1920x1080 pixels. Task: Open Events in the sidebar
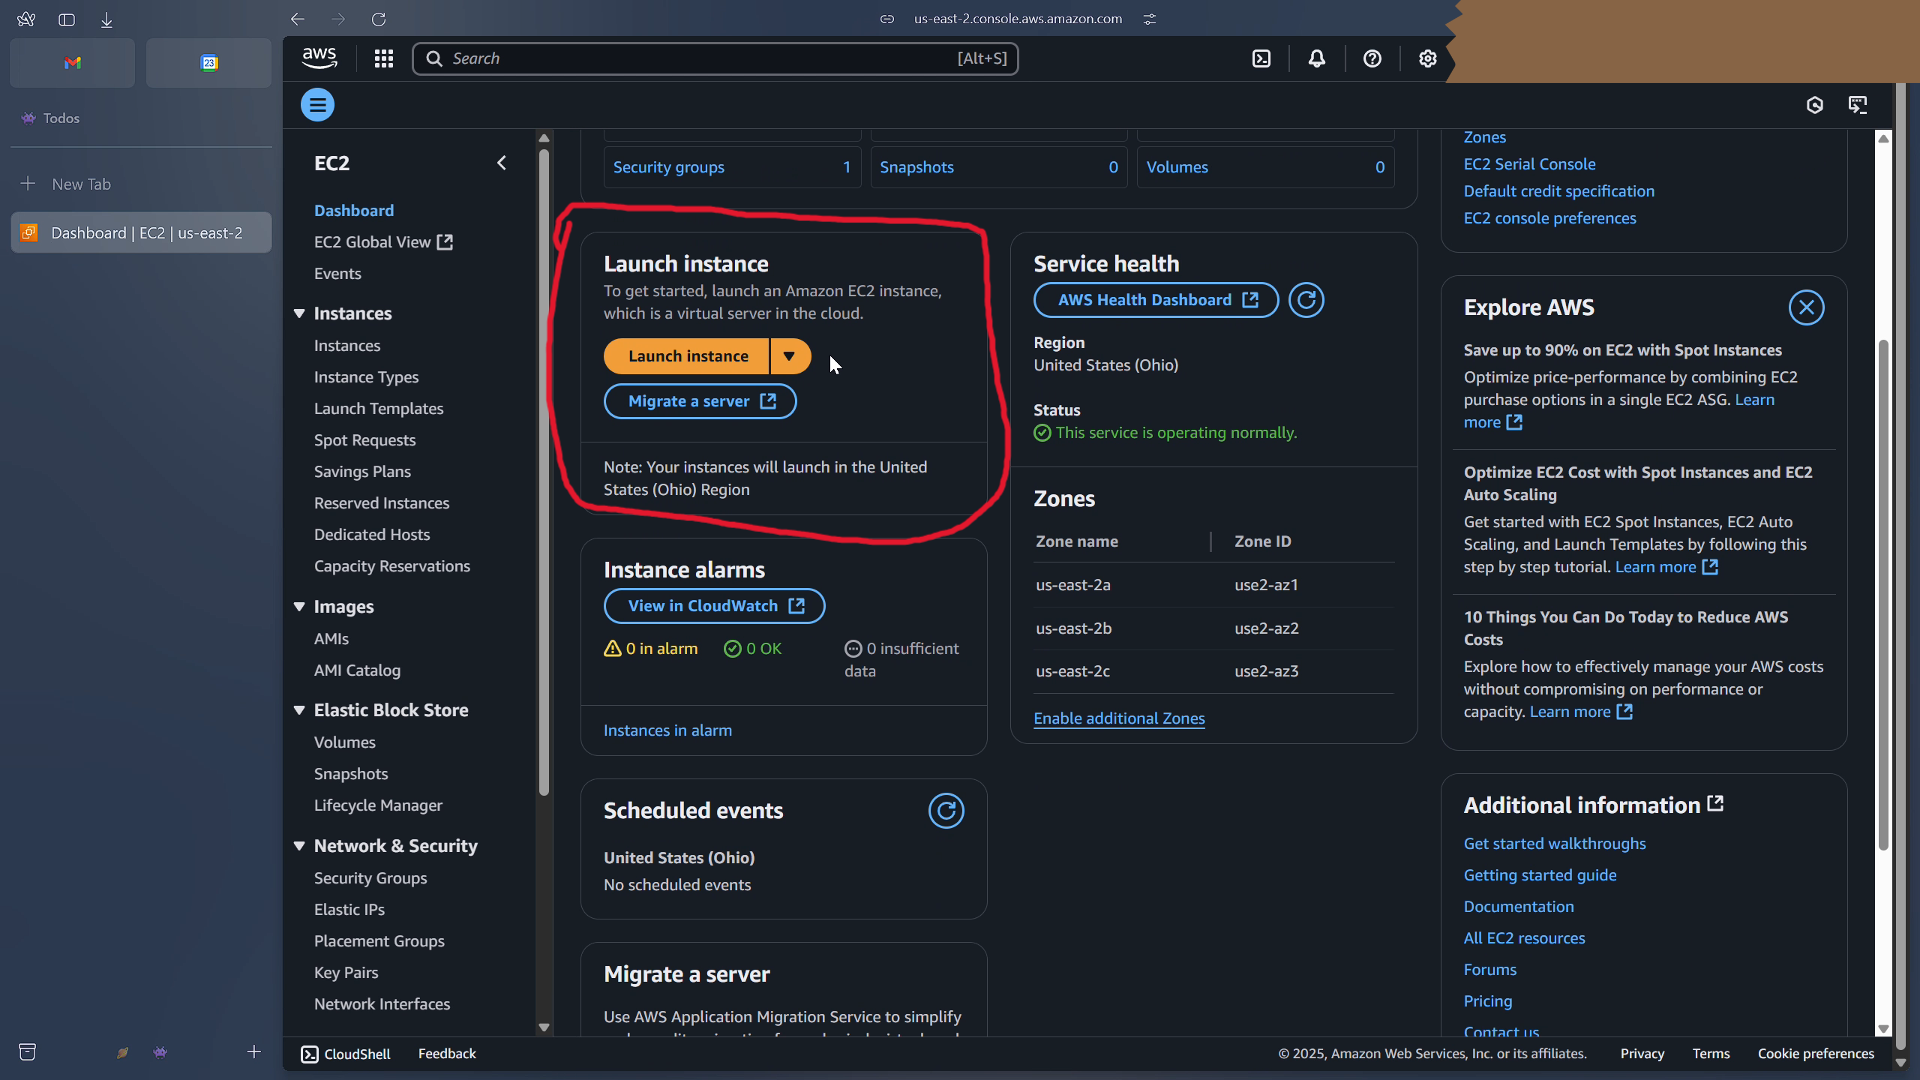[x=338, y=274]
